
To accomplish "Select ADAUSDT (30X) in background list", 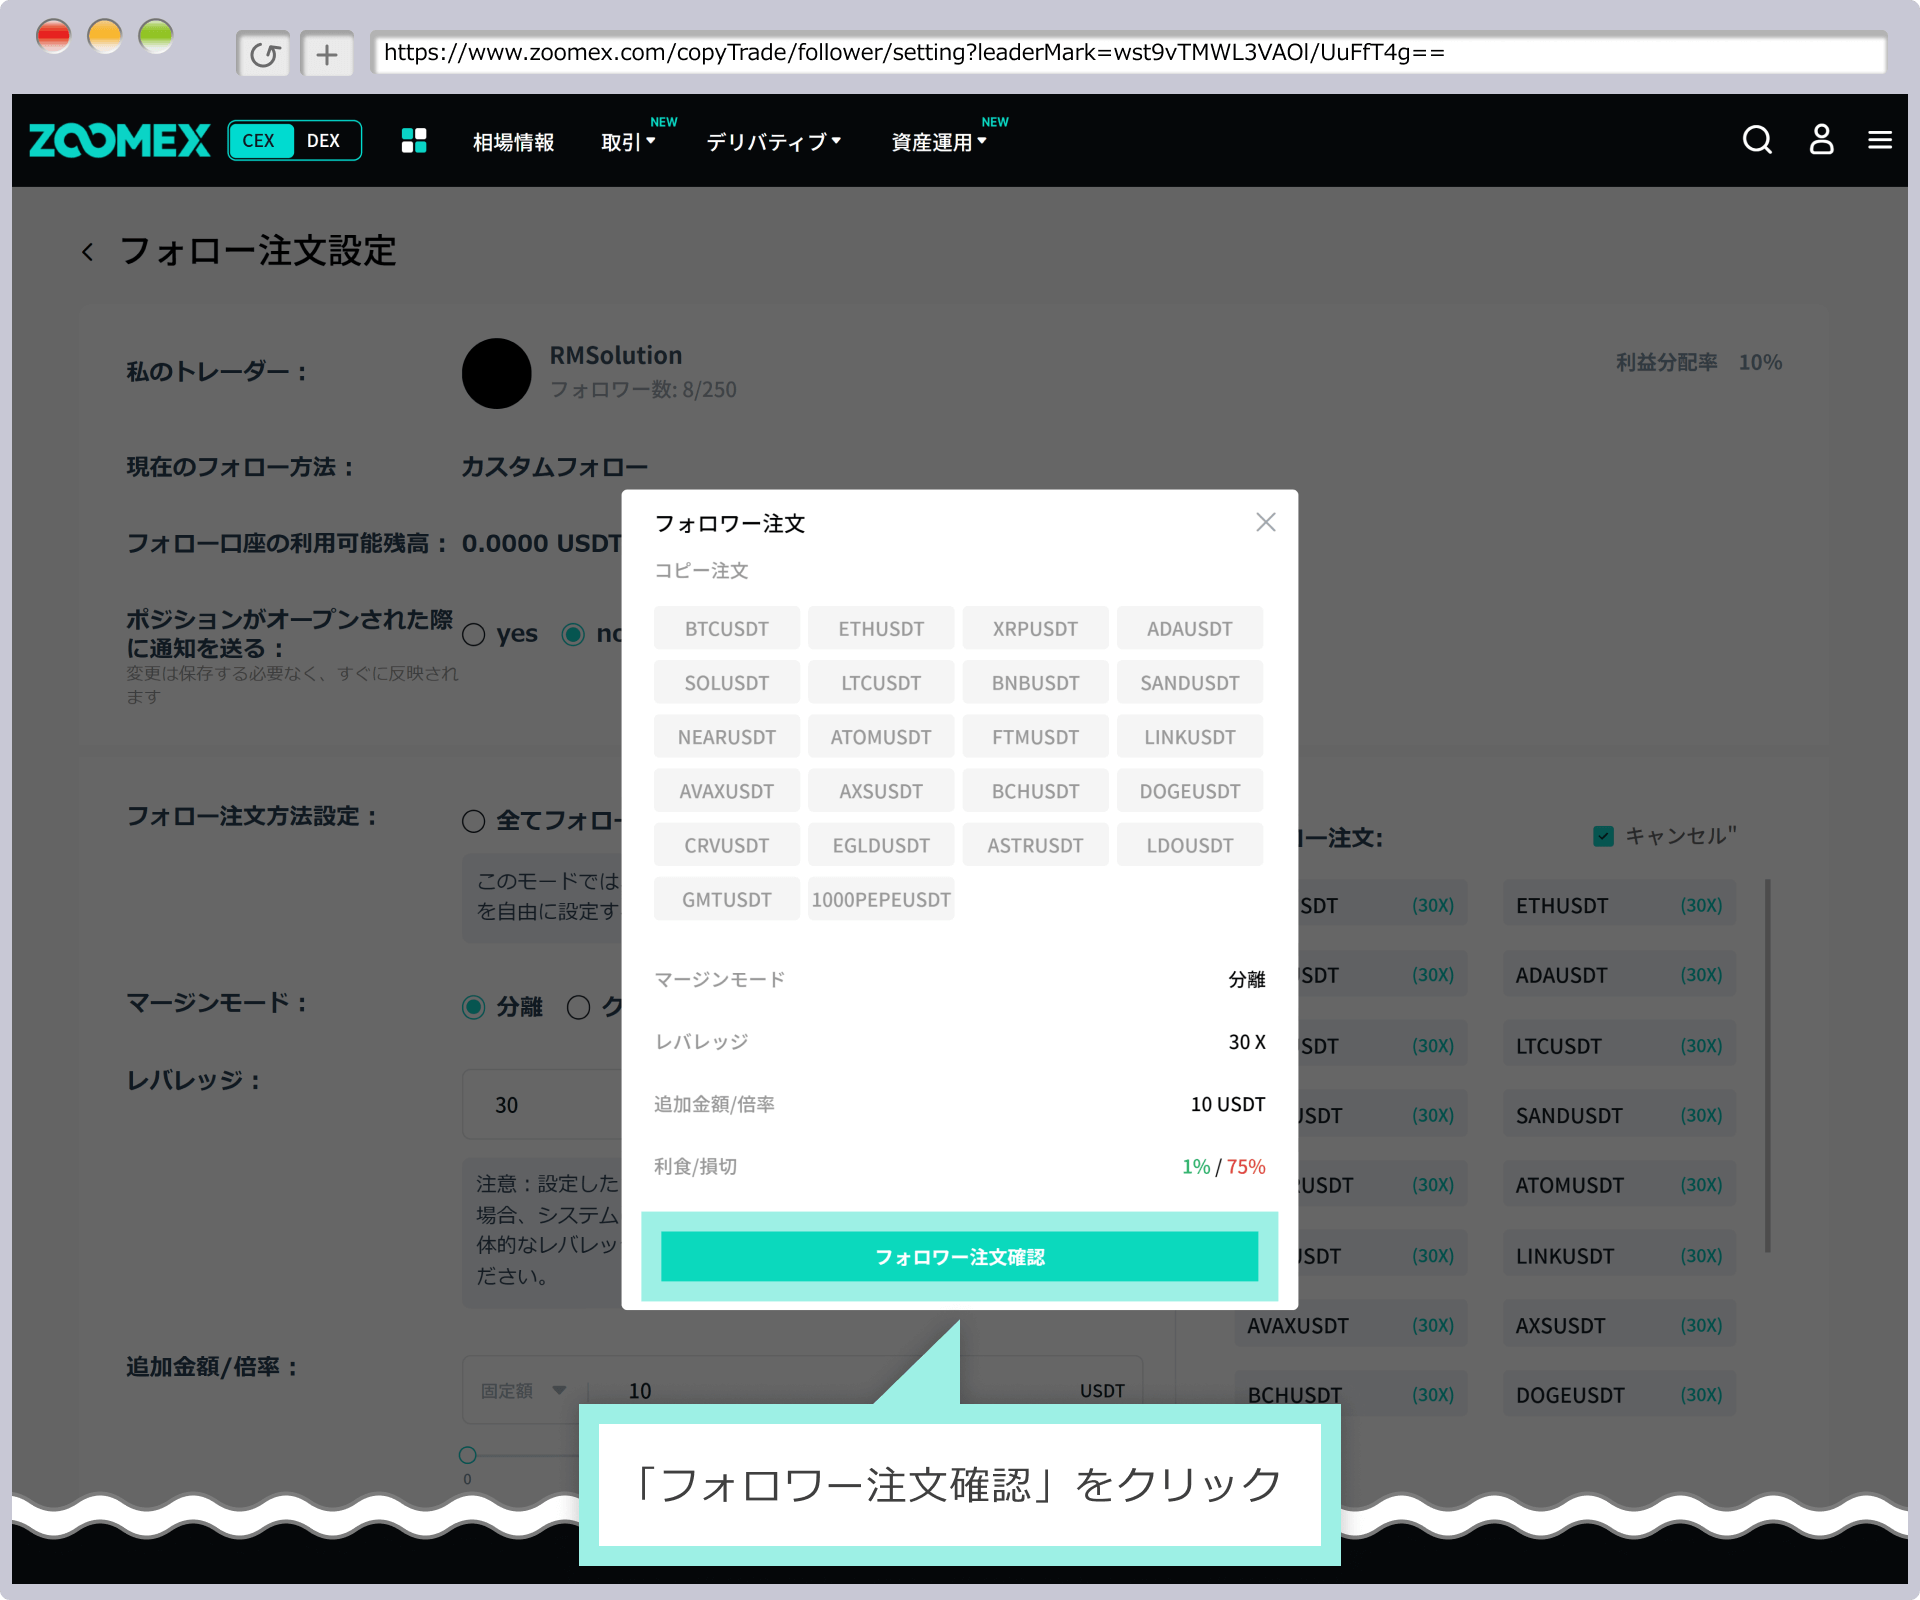I will tap(1618, 975).
